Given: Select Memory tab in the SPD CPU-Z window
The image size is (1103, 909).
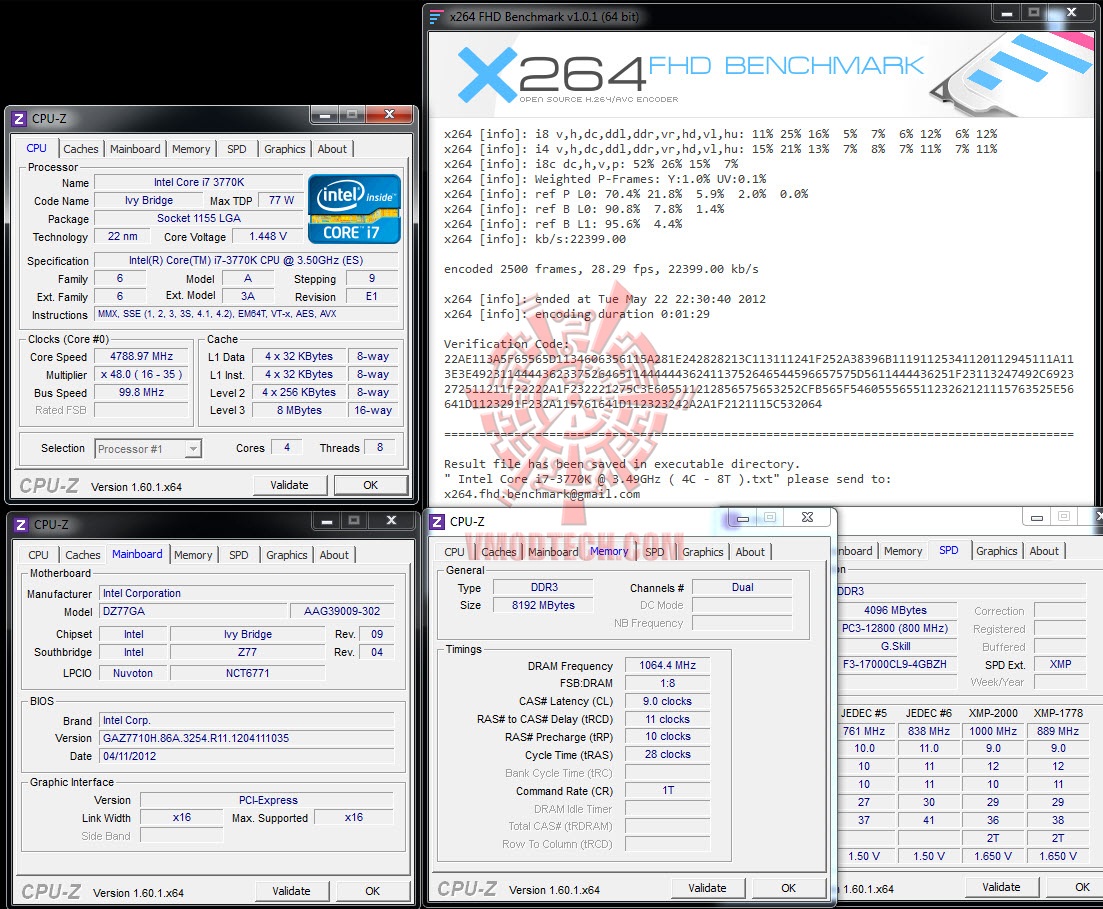Looking at the screenshot, I should (x=903, y=552).
